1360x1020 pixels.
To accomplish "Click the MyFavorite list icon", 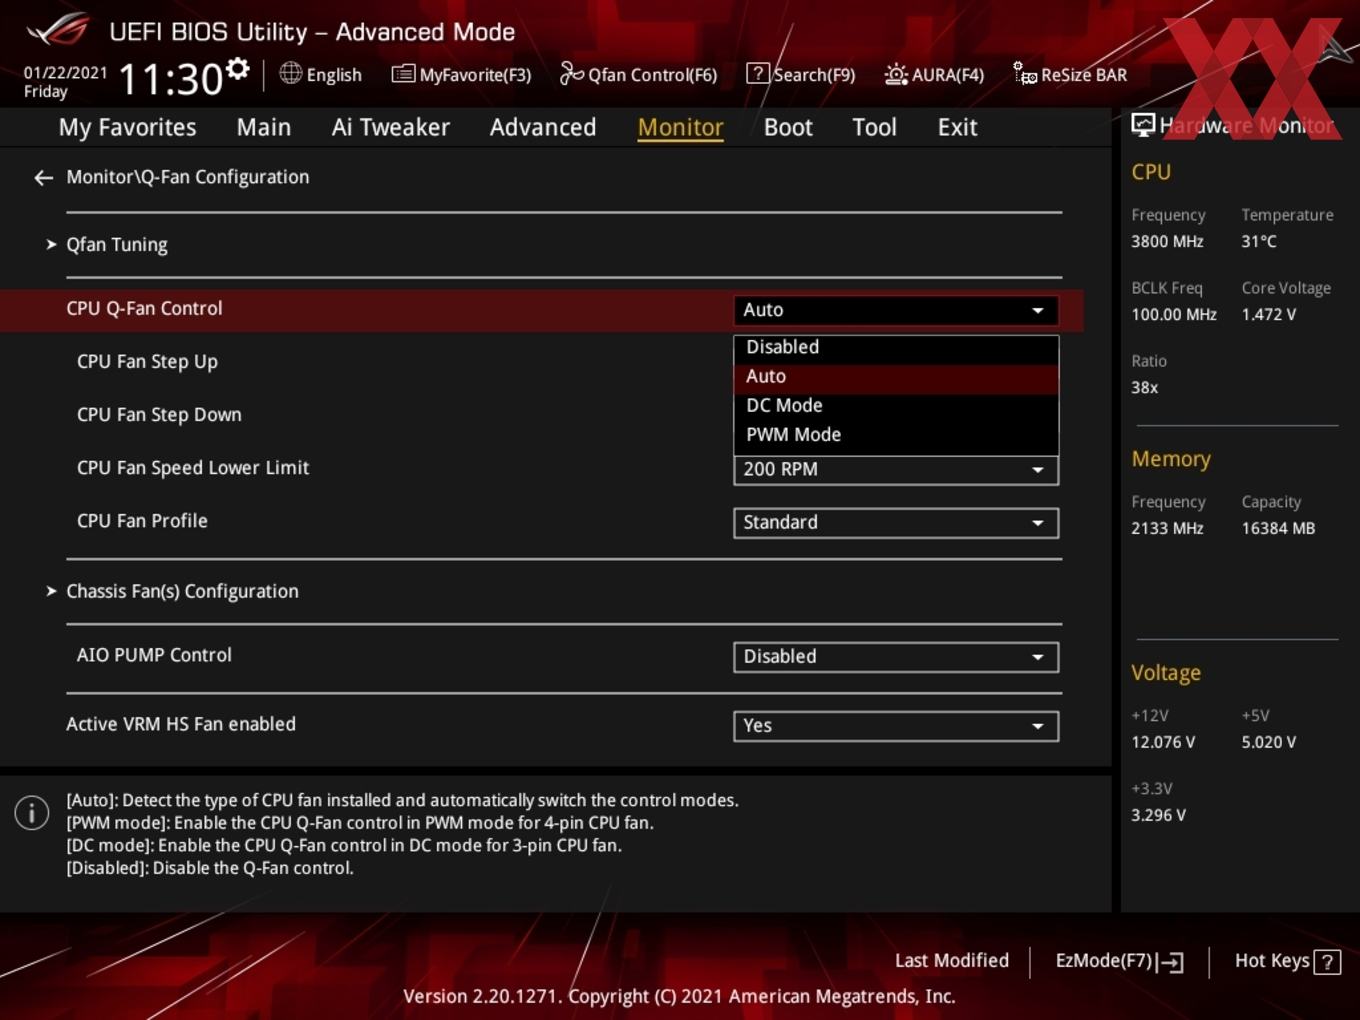I will pos(403,74).
